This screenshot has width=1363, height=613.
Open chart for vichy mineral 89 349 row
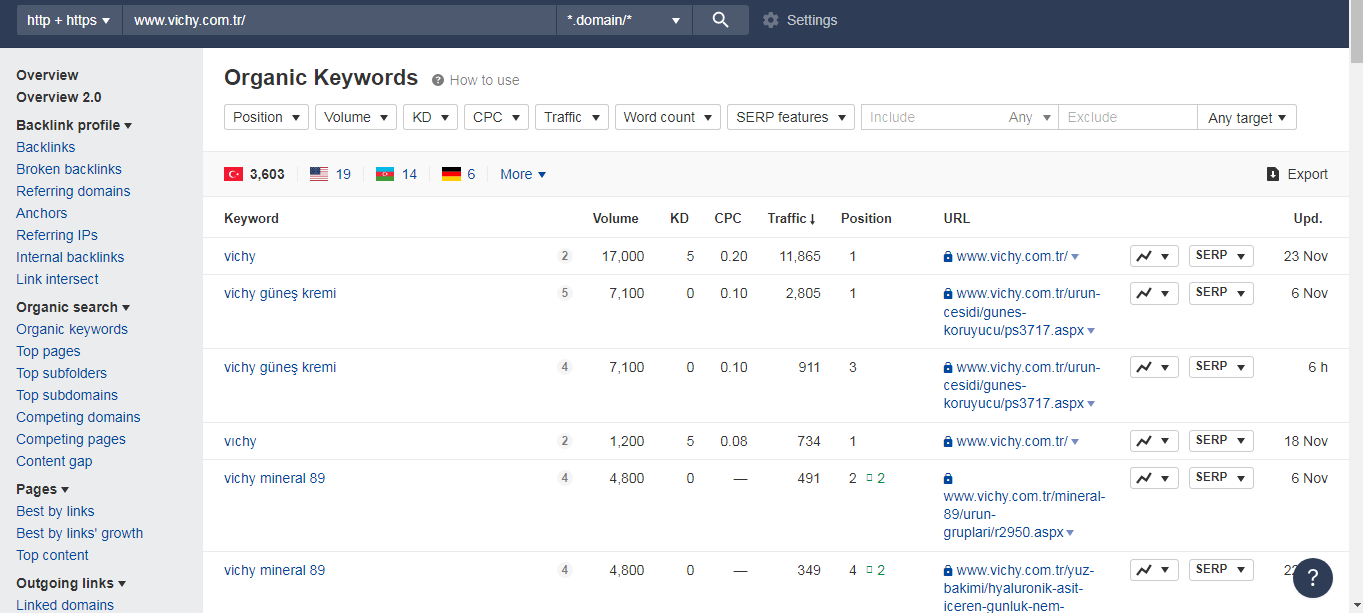pyautogui.click(x=1154, y=570)
